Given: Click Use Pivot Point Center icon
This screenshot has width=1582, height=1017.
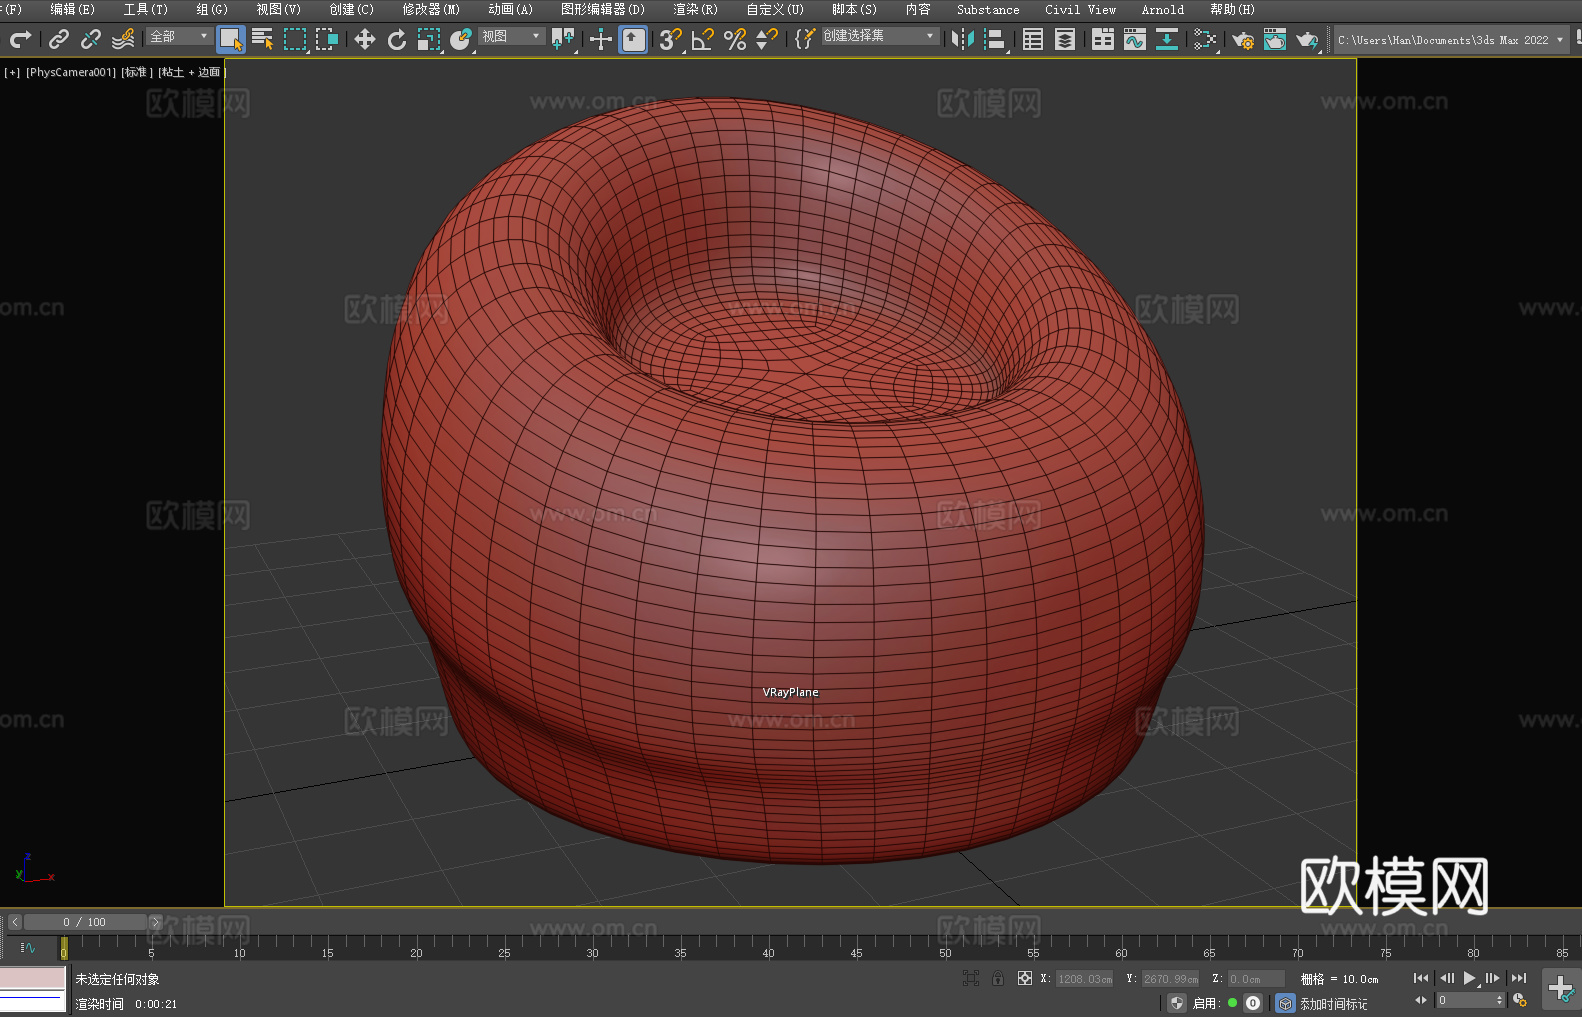Looking at the screenshot, I should click(563, 39).
